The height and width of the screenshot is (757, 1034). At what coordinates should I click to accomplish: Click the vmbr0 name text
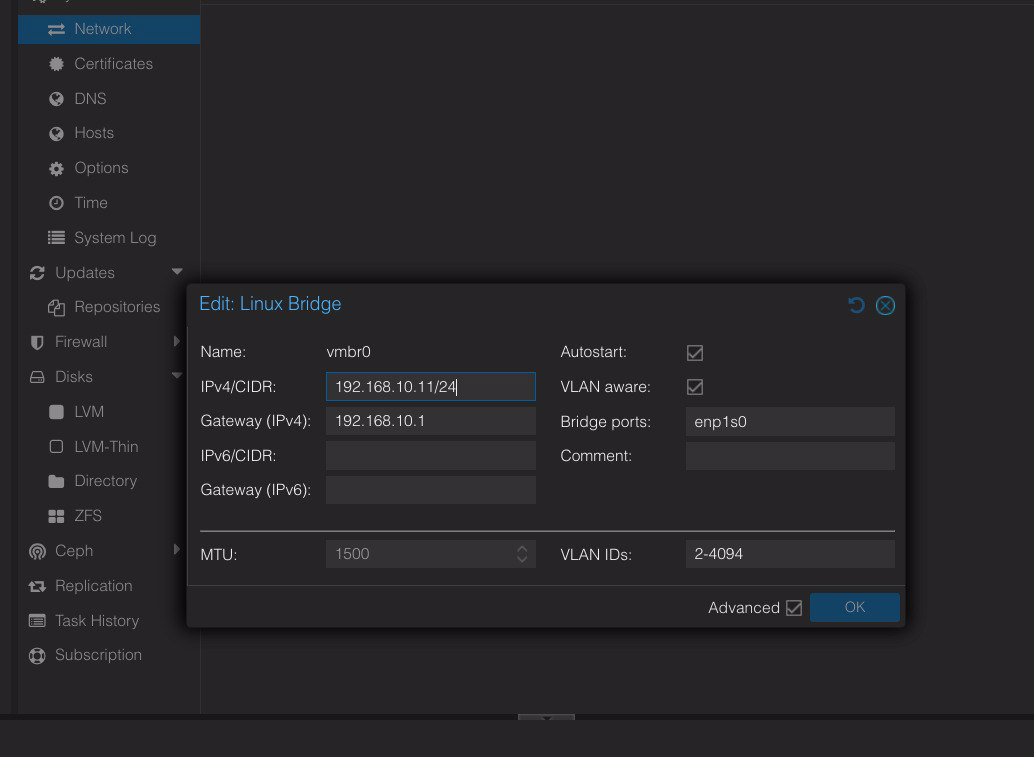click(x=348, y=352)
